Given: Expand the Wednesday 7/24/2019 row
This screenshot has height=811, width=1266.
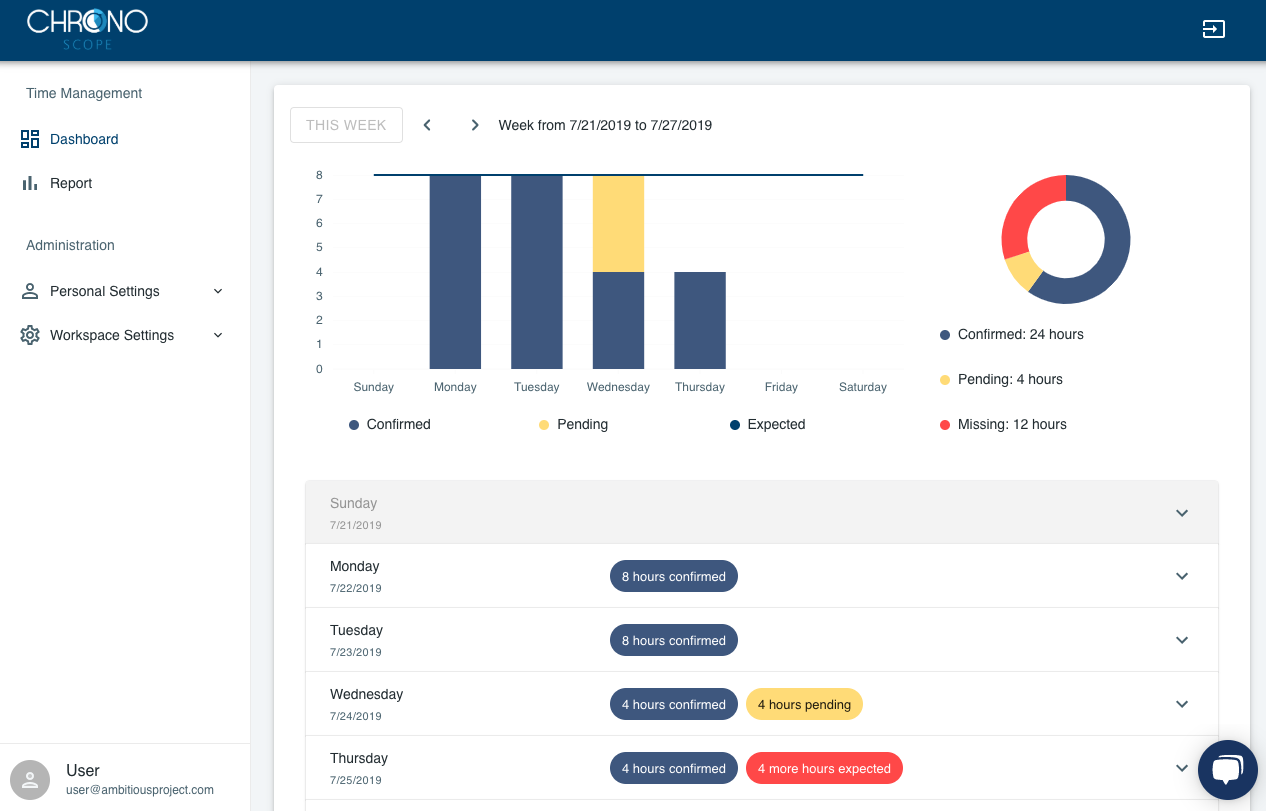Looking at the screenshot, I should tap(762, 704).
